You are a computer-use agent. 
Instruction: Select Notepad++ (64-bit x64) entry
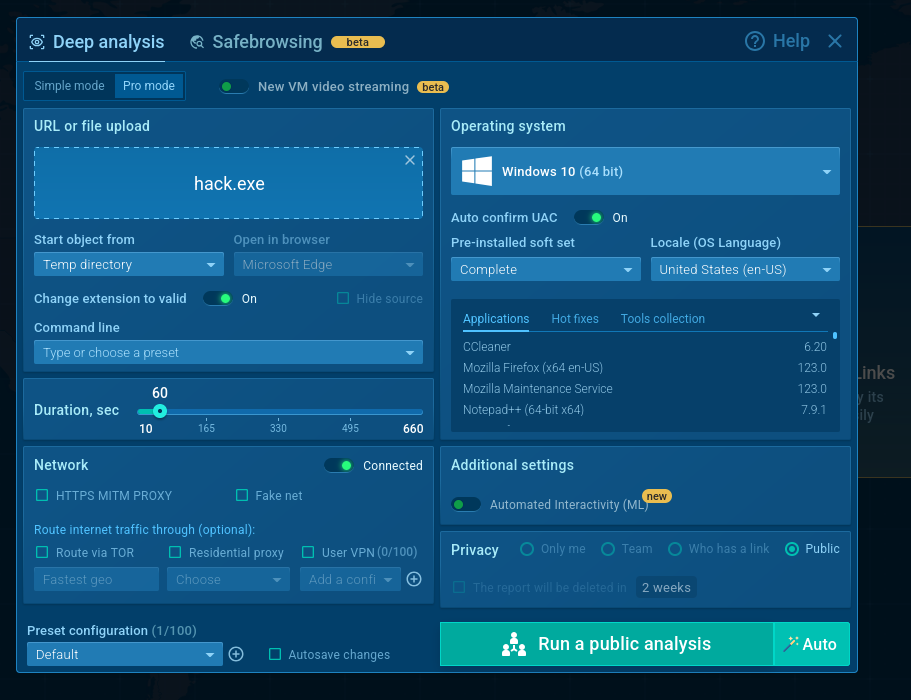point(644,410)
